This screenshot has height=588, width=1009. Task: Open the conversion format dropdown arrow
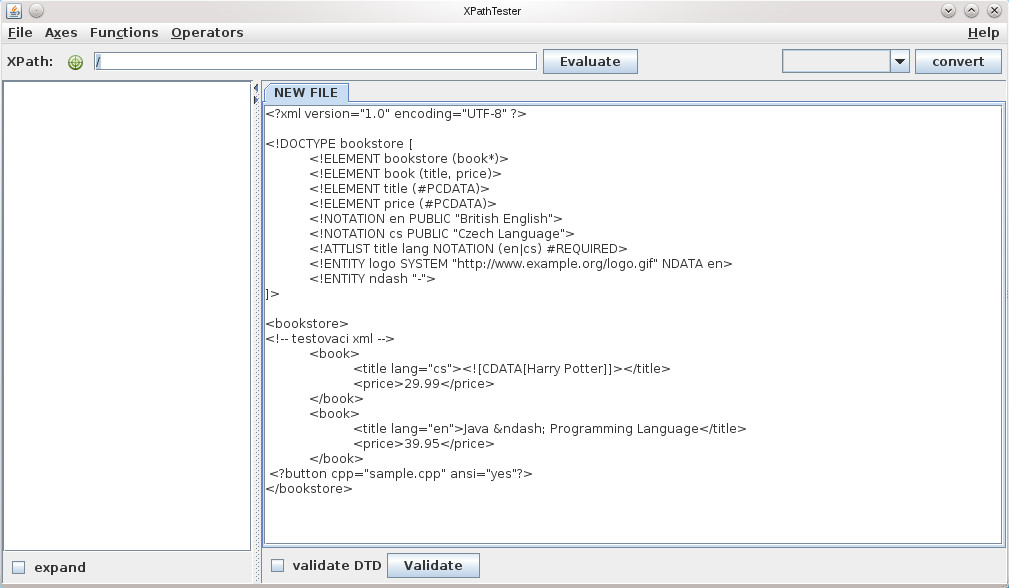click(900, 62)
